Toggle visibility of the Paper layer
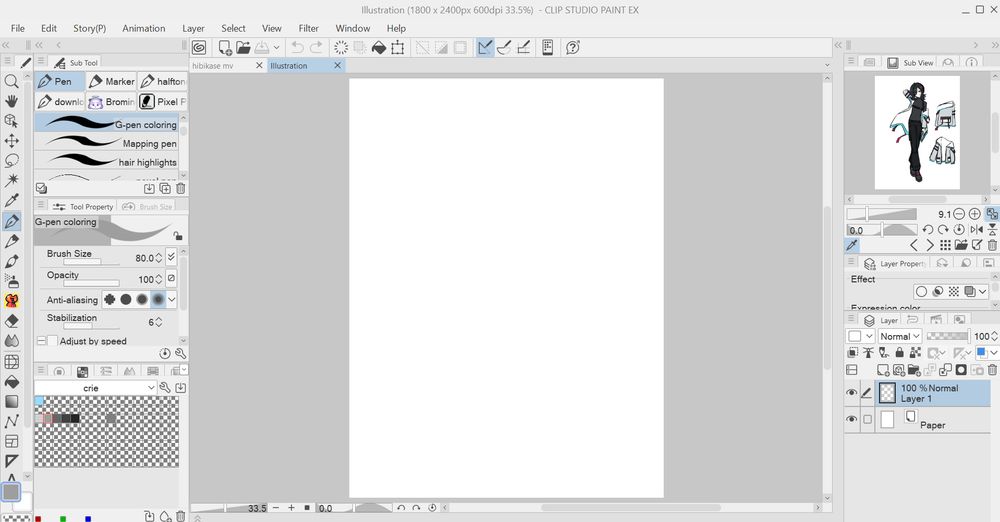1000x522 pixels. point(852,420)
